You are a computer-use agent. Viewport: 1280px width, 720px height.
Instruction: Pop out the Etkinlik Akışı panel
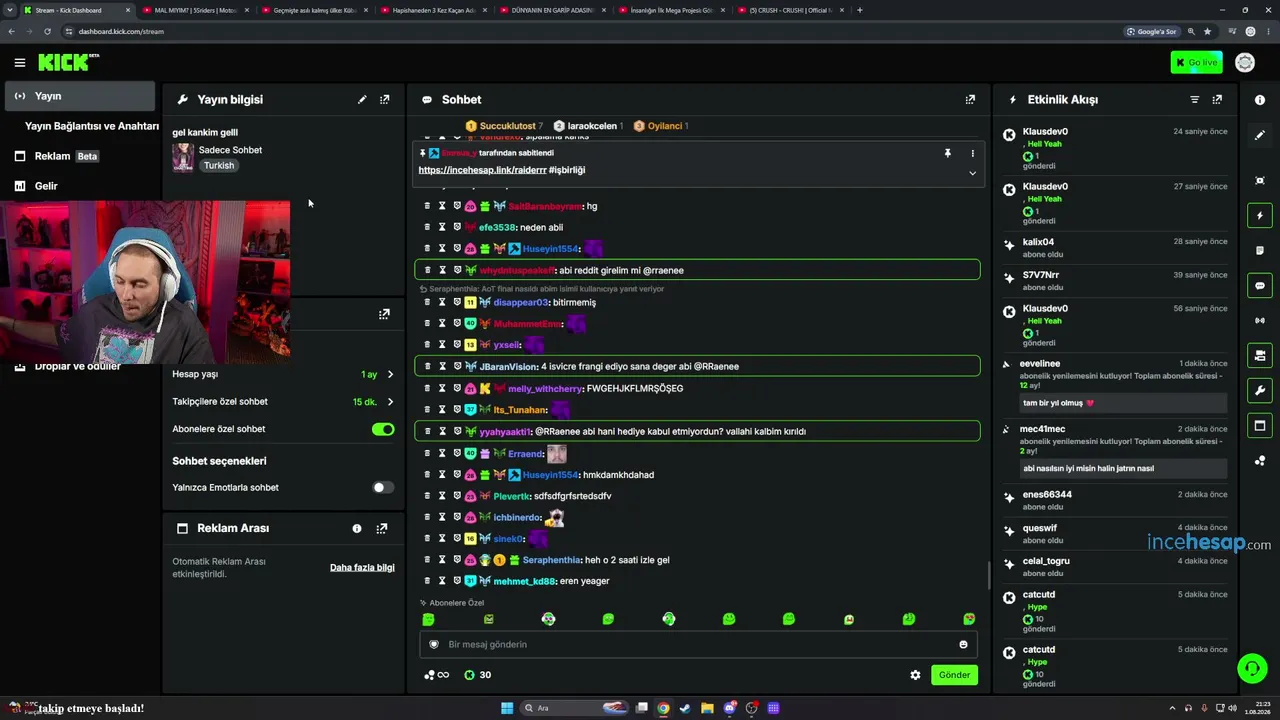1217,100
